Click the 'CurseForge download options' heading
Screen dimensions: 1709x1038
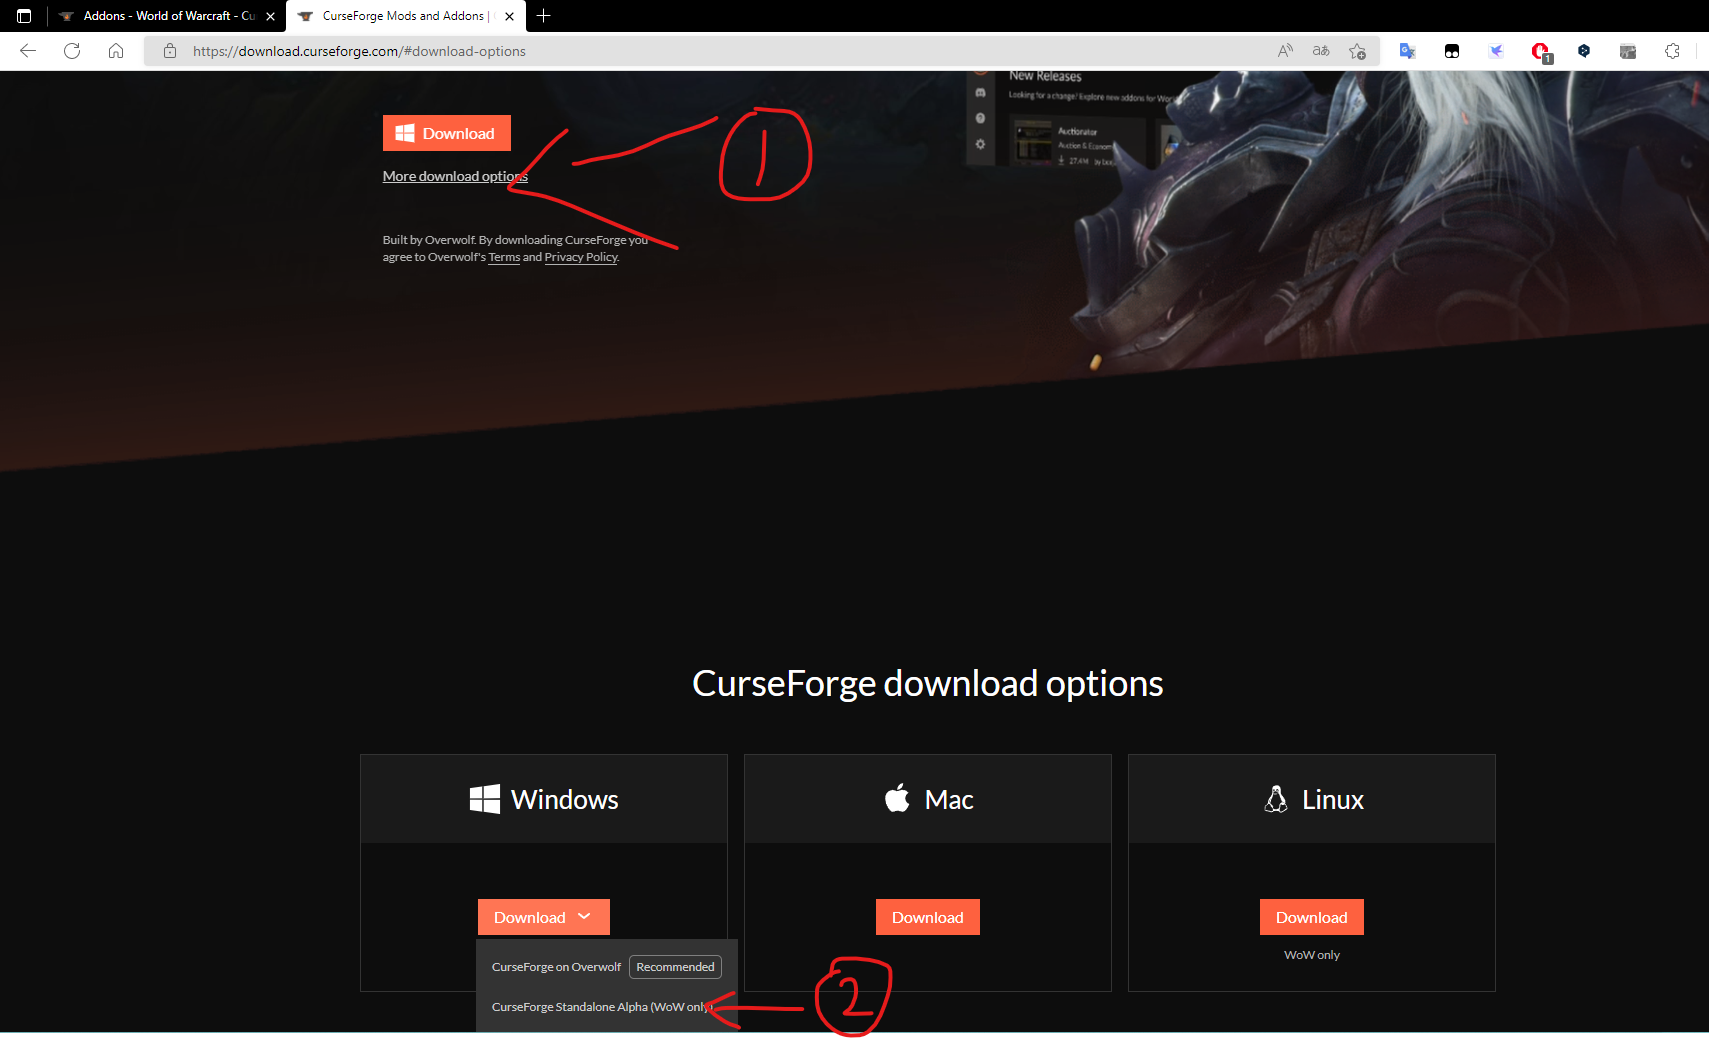[928, 684]
